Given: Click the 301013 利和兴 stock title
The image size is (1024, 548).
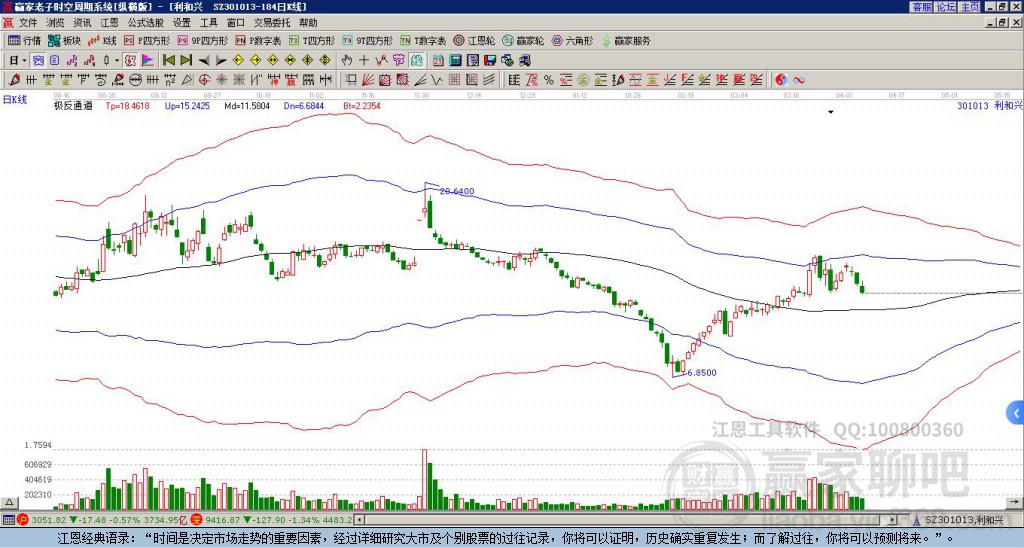Looking at the screenshot, I should (989, 105).
